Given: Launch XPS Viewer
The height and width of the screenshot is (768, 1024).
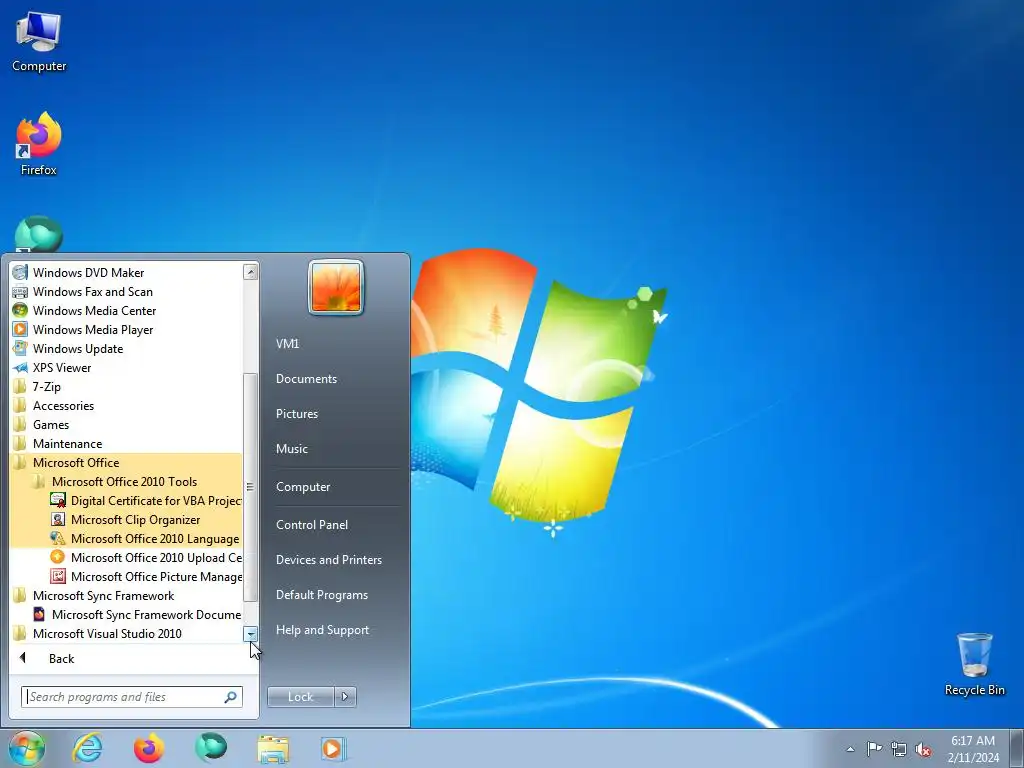Looking at the screenshot, I should (126, 367).
